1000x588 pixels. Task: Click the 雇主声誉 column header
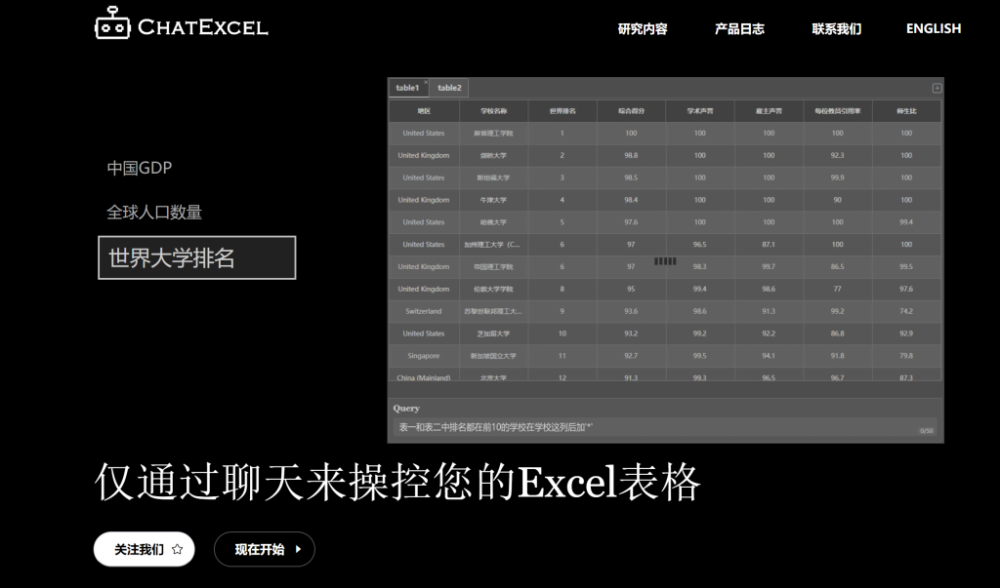point(769,111)
